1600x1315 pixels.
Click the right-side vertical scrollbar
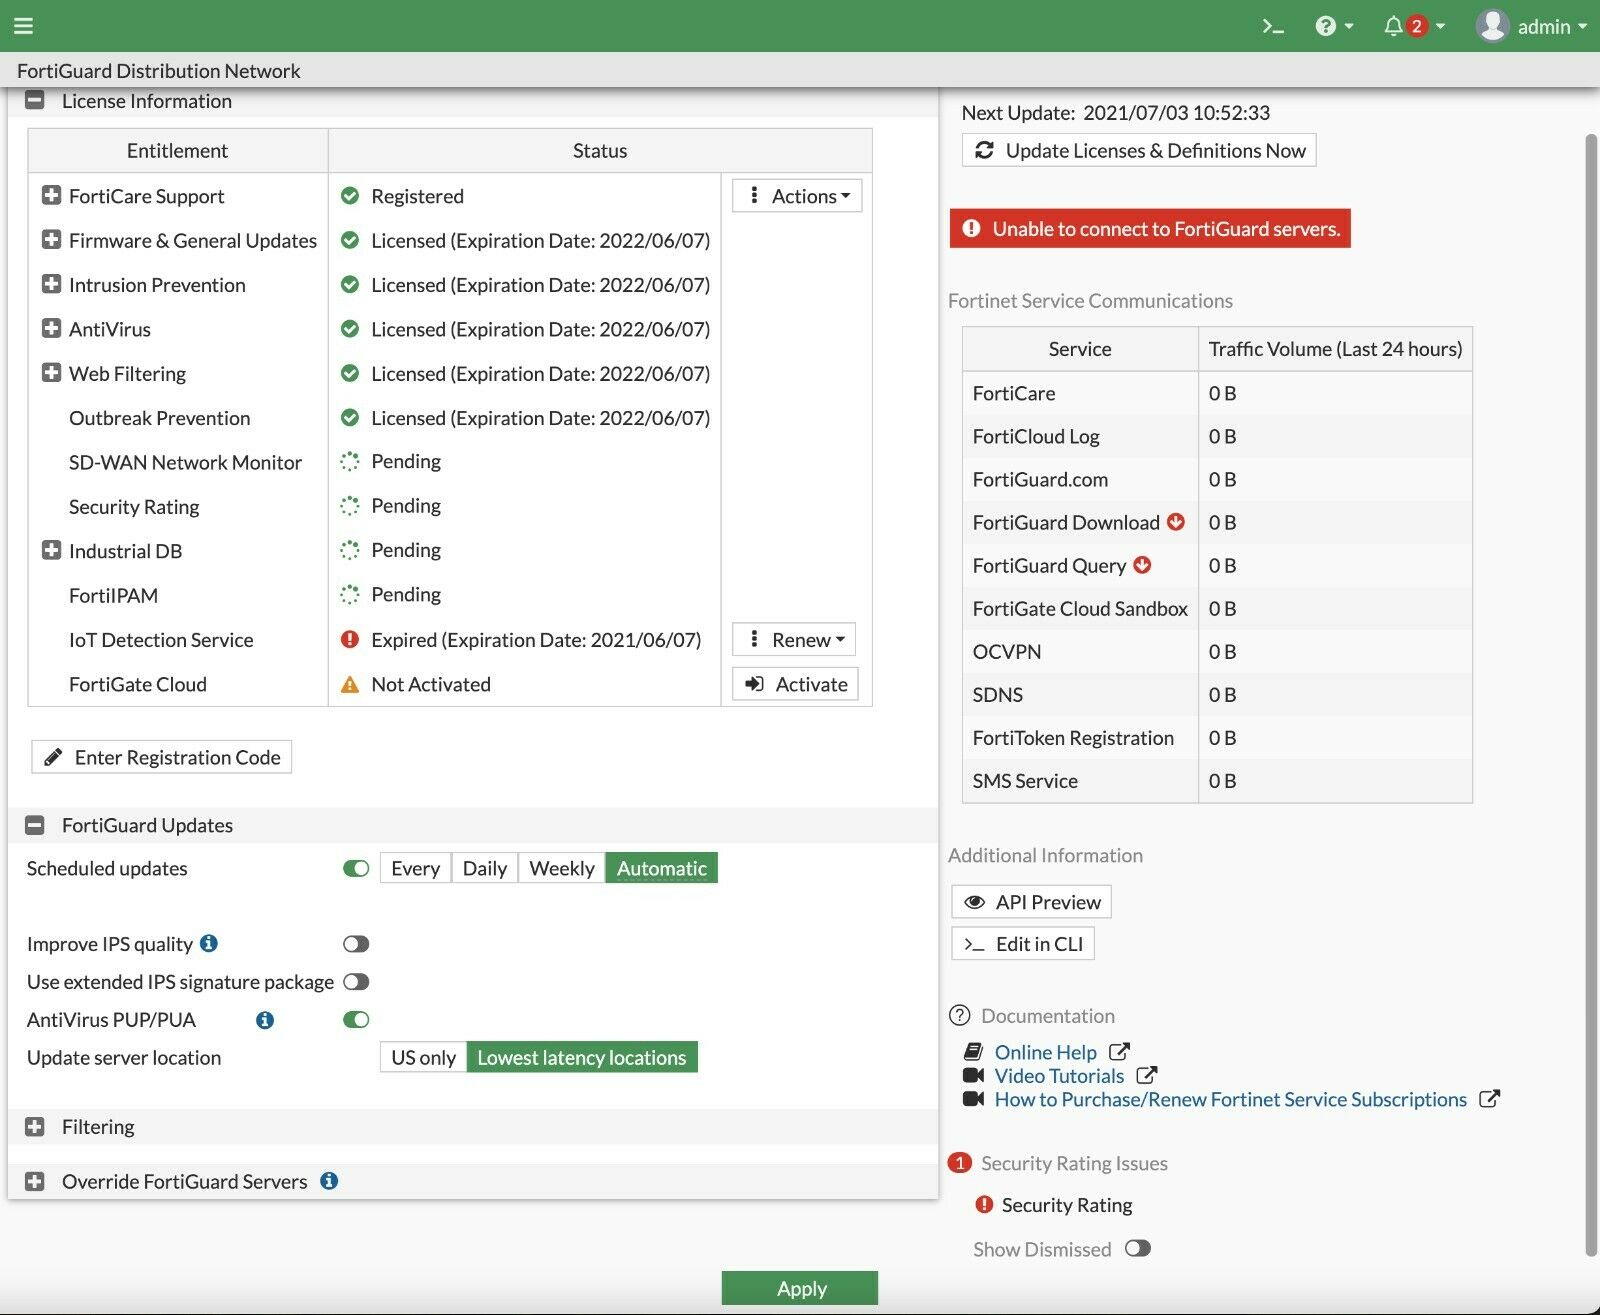1592,694
